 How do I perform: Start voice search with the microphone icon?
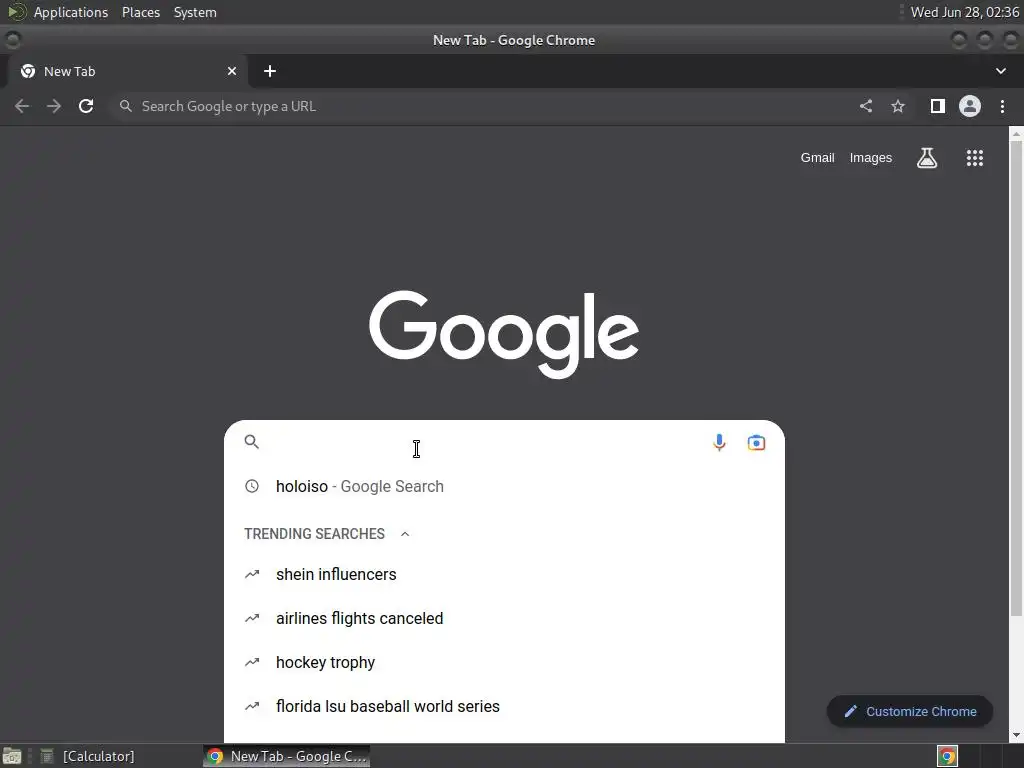point(719,442)
